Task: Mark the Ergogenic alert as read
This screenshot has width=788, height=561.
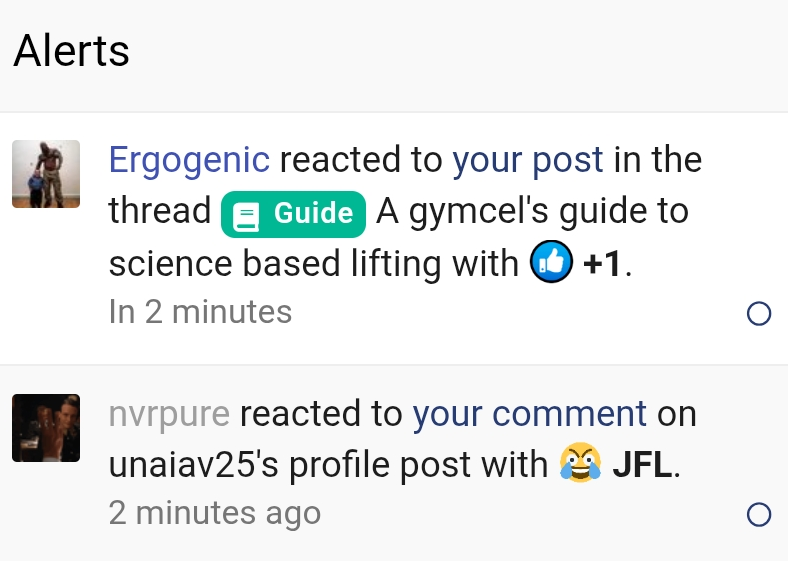Action: pyautogui.click(x=759, y=314)
